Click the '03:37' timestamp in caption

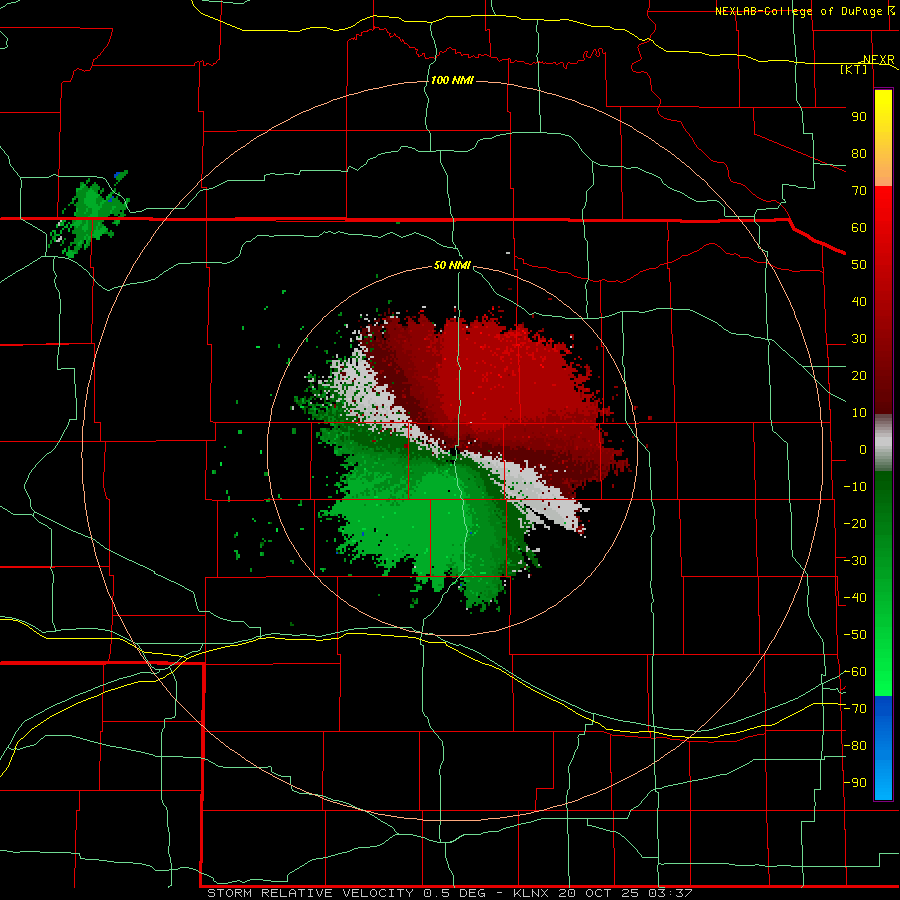click(x=670, y=893)
